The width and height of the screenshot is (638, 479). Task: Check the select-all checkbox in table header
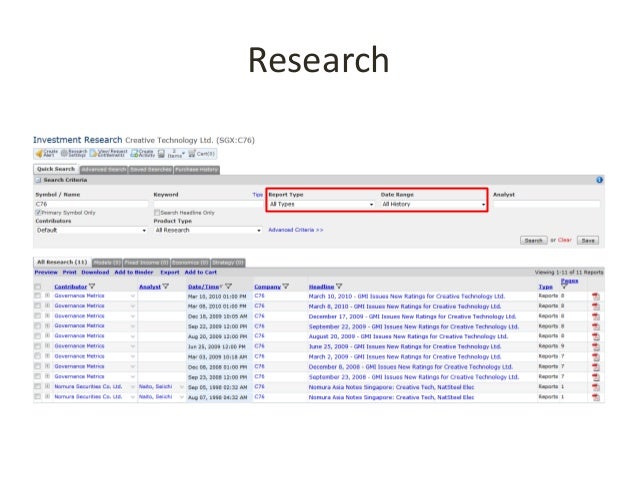point(38,286)
